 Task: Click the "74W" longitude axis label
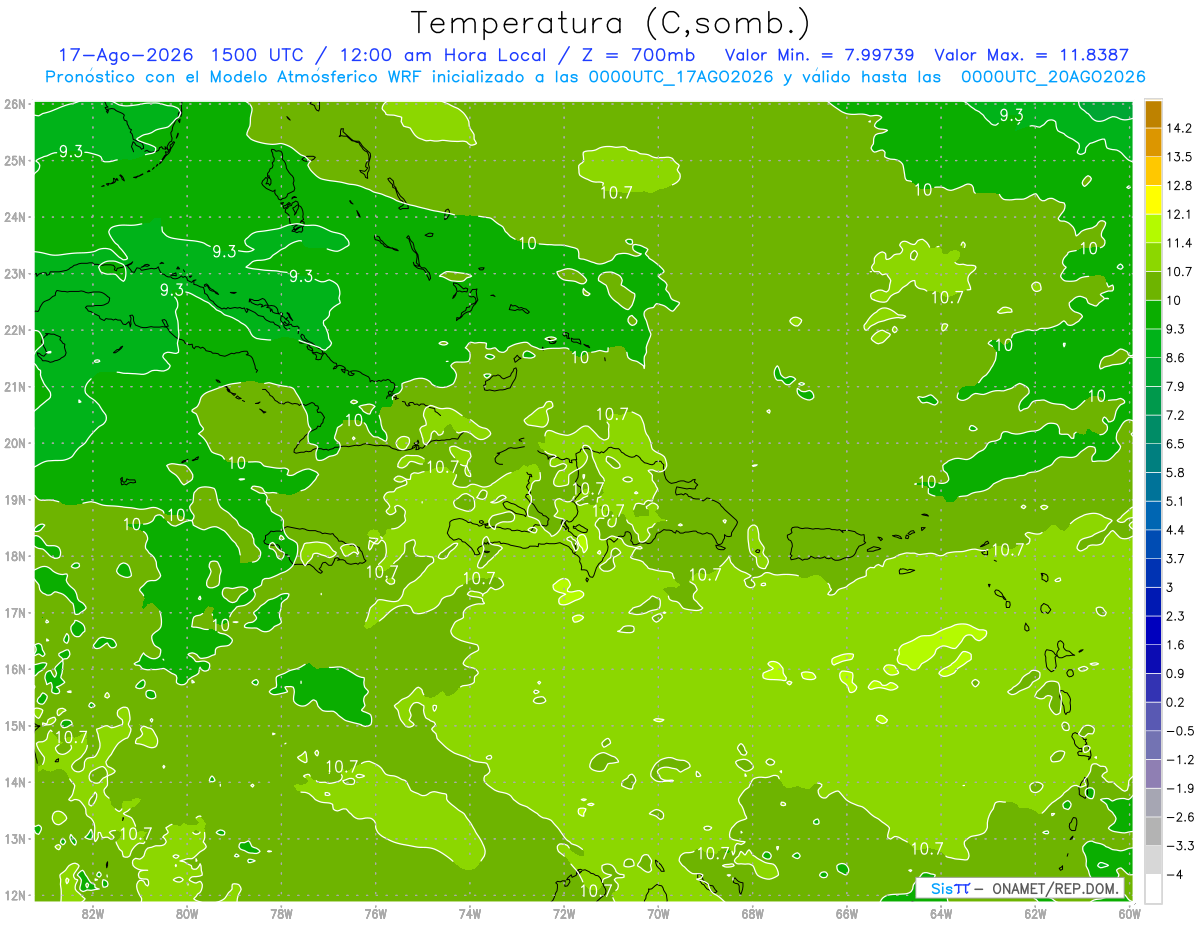[x=470, y=913]
